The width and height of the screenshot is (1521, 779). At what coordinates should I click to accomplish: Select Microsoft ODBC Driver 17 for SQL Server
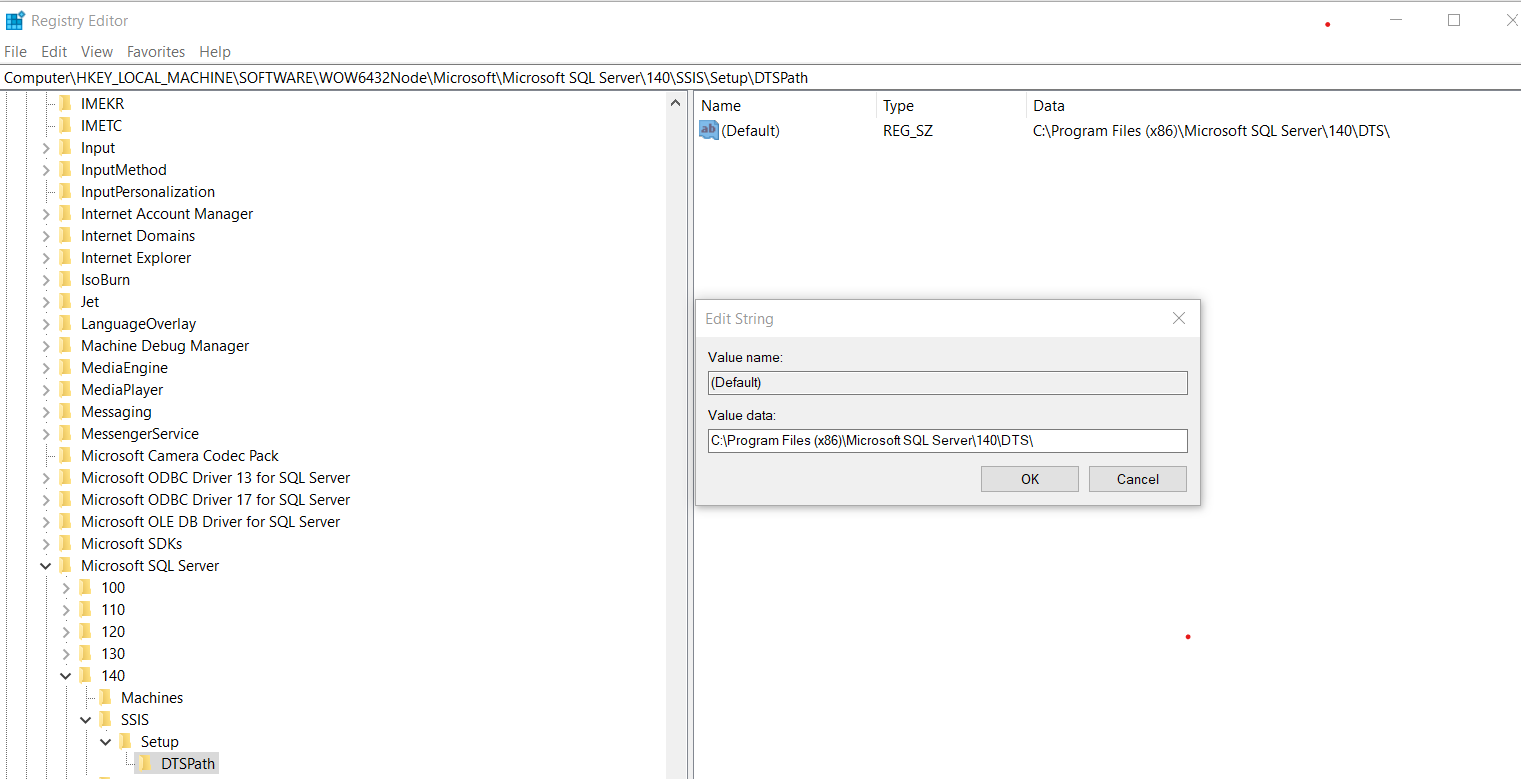[x=216, y=499]
